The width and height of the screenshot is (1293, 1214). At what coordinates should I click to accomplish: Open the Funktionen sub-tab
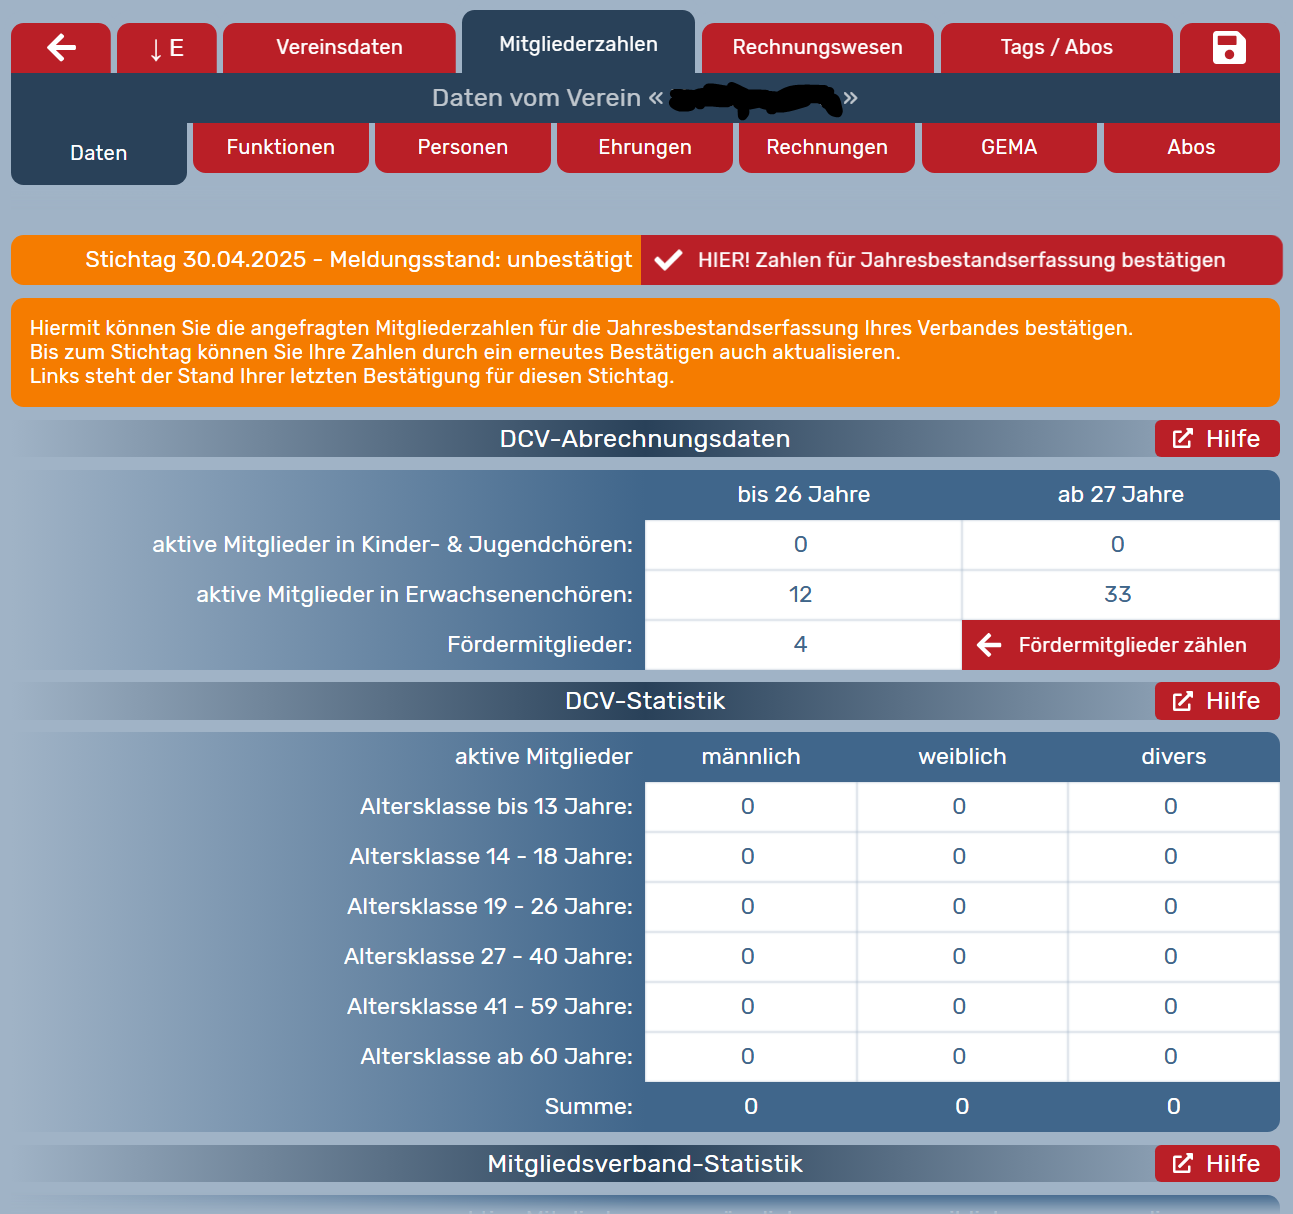tap(280, 147)
